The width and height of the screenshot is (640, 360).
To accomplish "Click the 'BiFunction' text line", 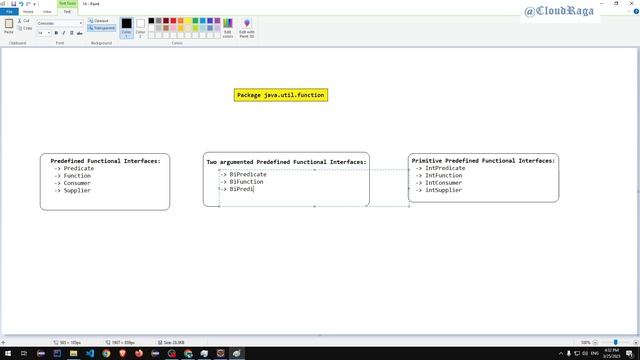I will (x=247, y=182).
